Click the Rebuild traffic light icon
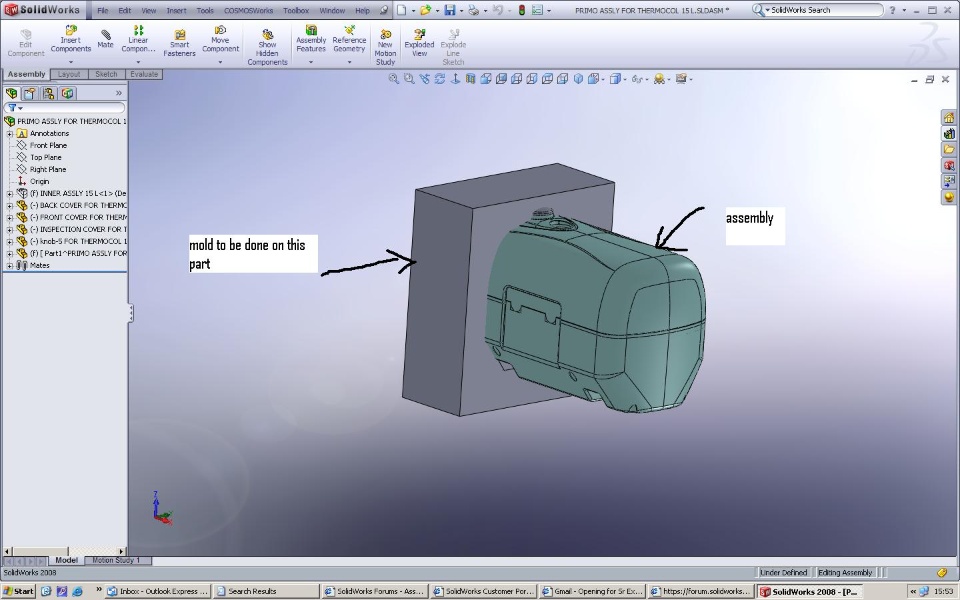960x600 pixels. [x=522, y=10]
